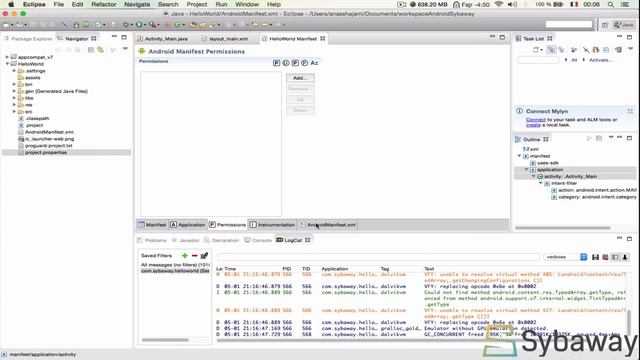Click the Connect link in Mylyn panel
This screenshot has width=640, height=360.
(x=536, y=120)
